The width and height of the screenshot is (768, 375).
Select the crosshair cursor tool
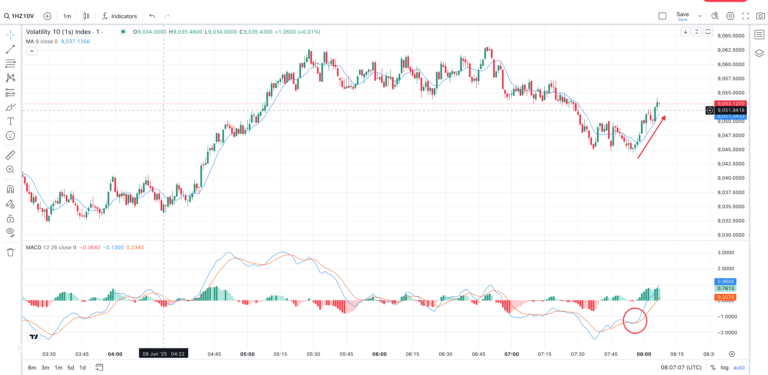(10, 35)
